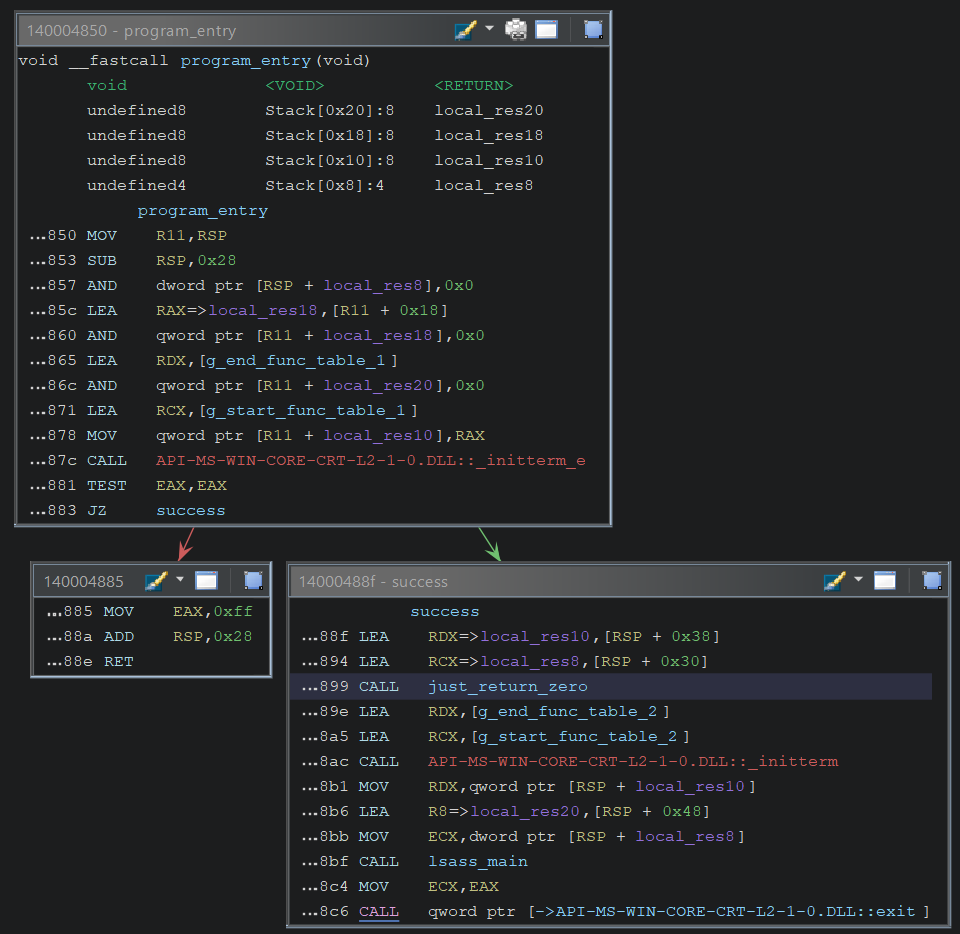This screenshot has width=960, height=934.
Task: Click the window view icon in success block
Action: pyautogui.click(x=885, y=580)
